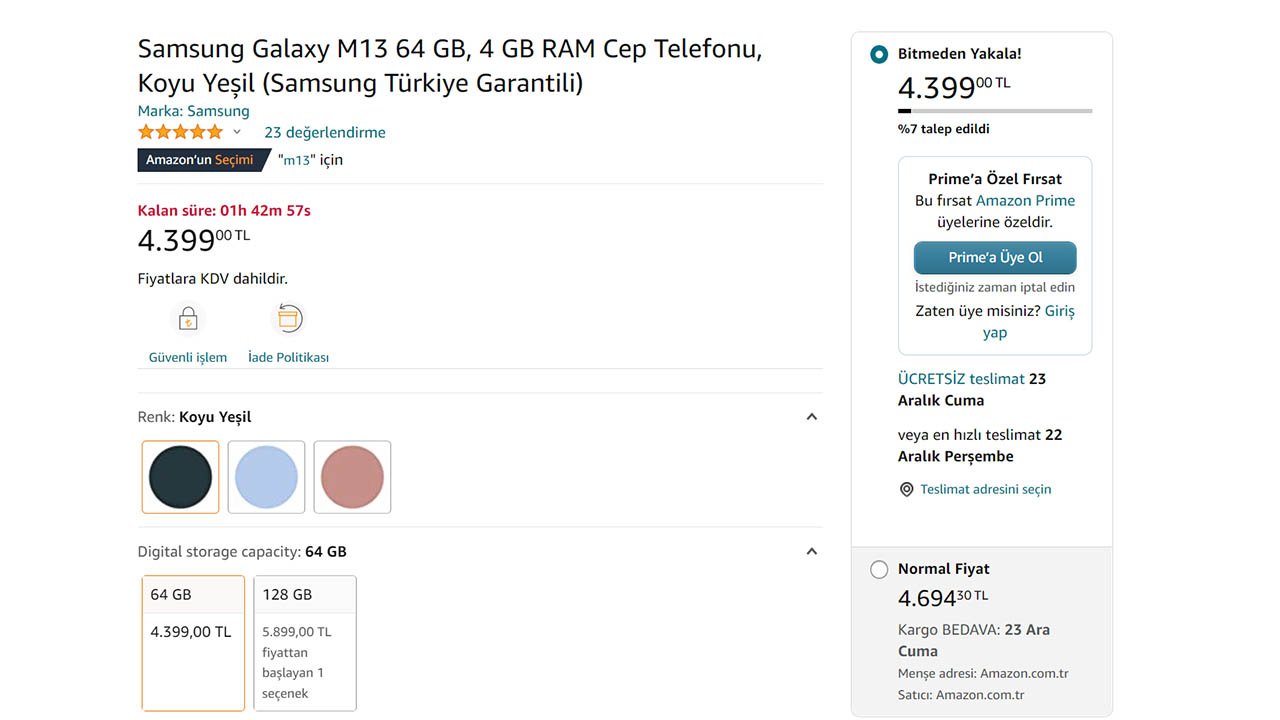Viewport: 1280px width, 720px height.
Task: Click the secure transaction lock icon
Action: click(x=188, y=319)
